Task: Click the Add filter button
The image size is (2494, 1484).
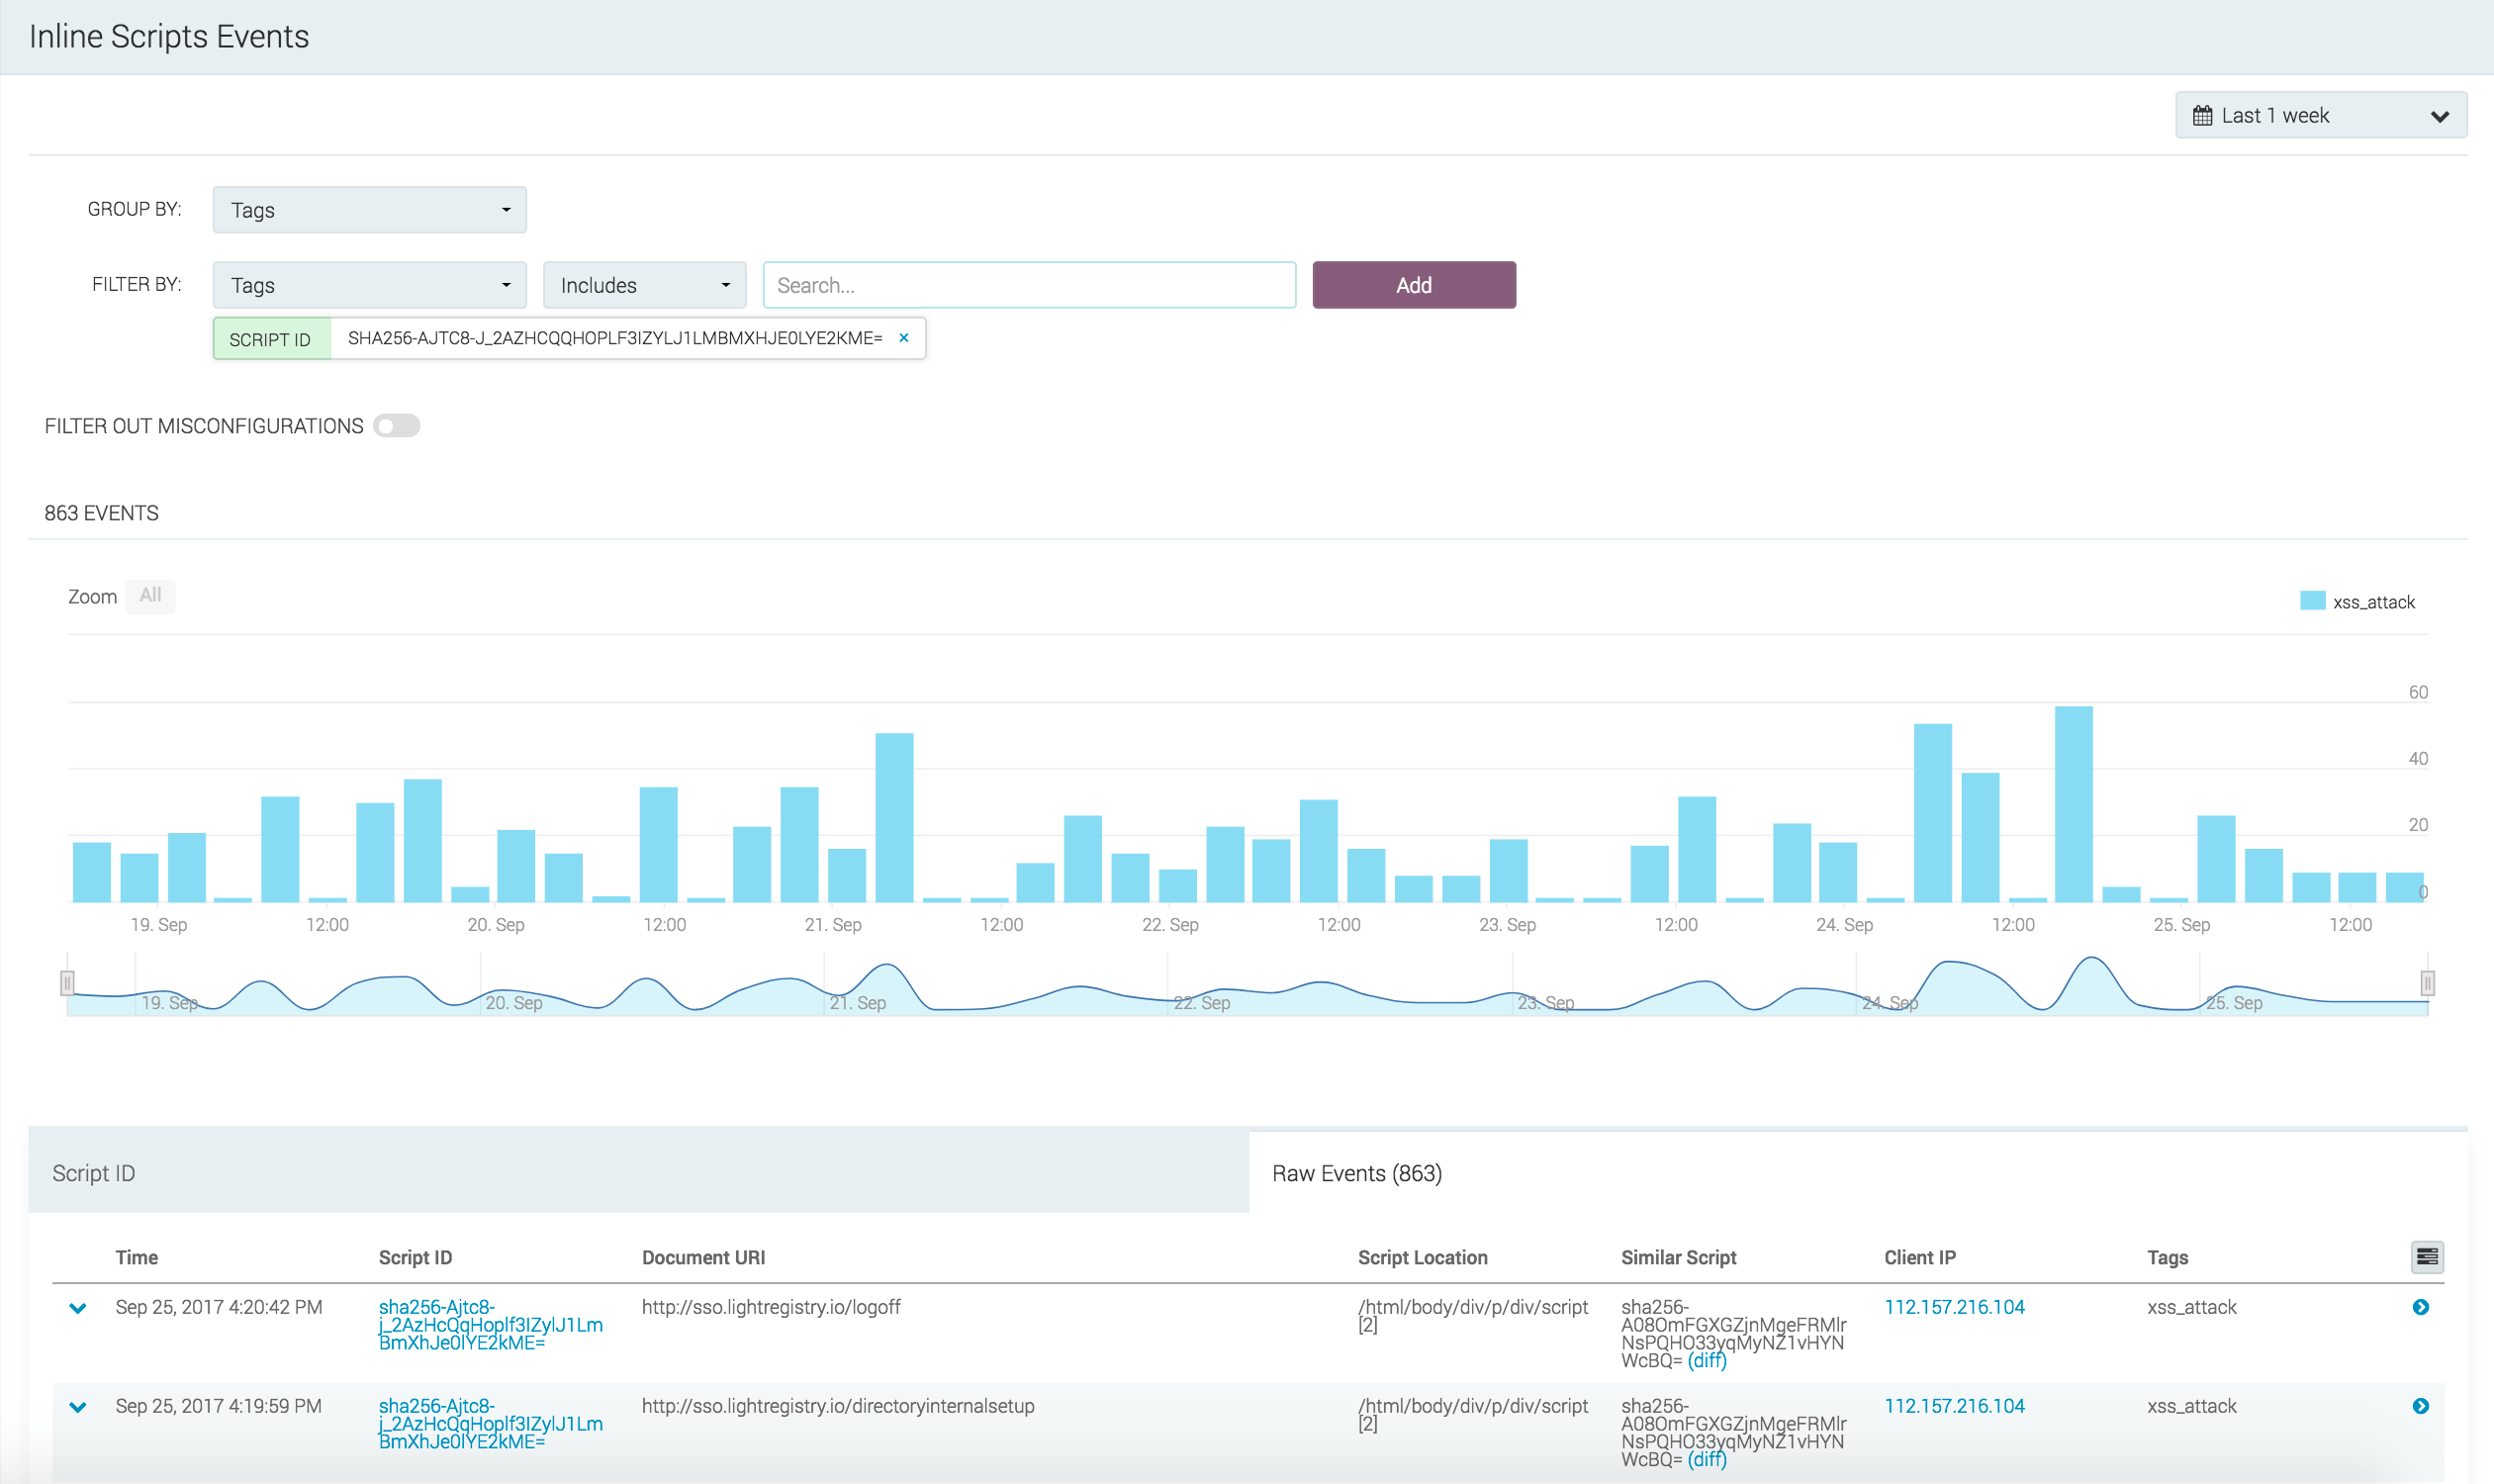Action: point(1413,285)
